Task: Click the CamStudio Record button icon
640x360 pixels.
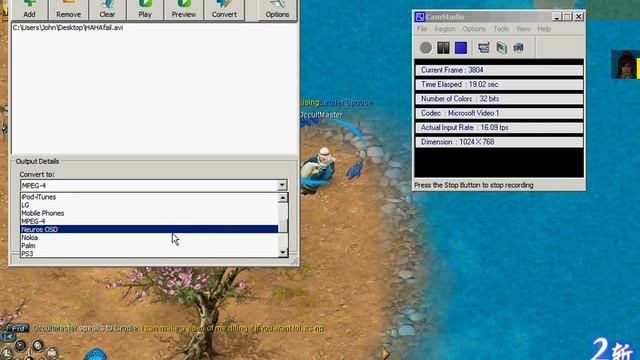Action: coord(426,48)
